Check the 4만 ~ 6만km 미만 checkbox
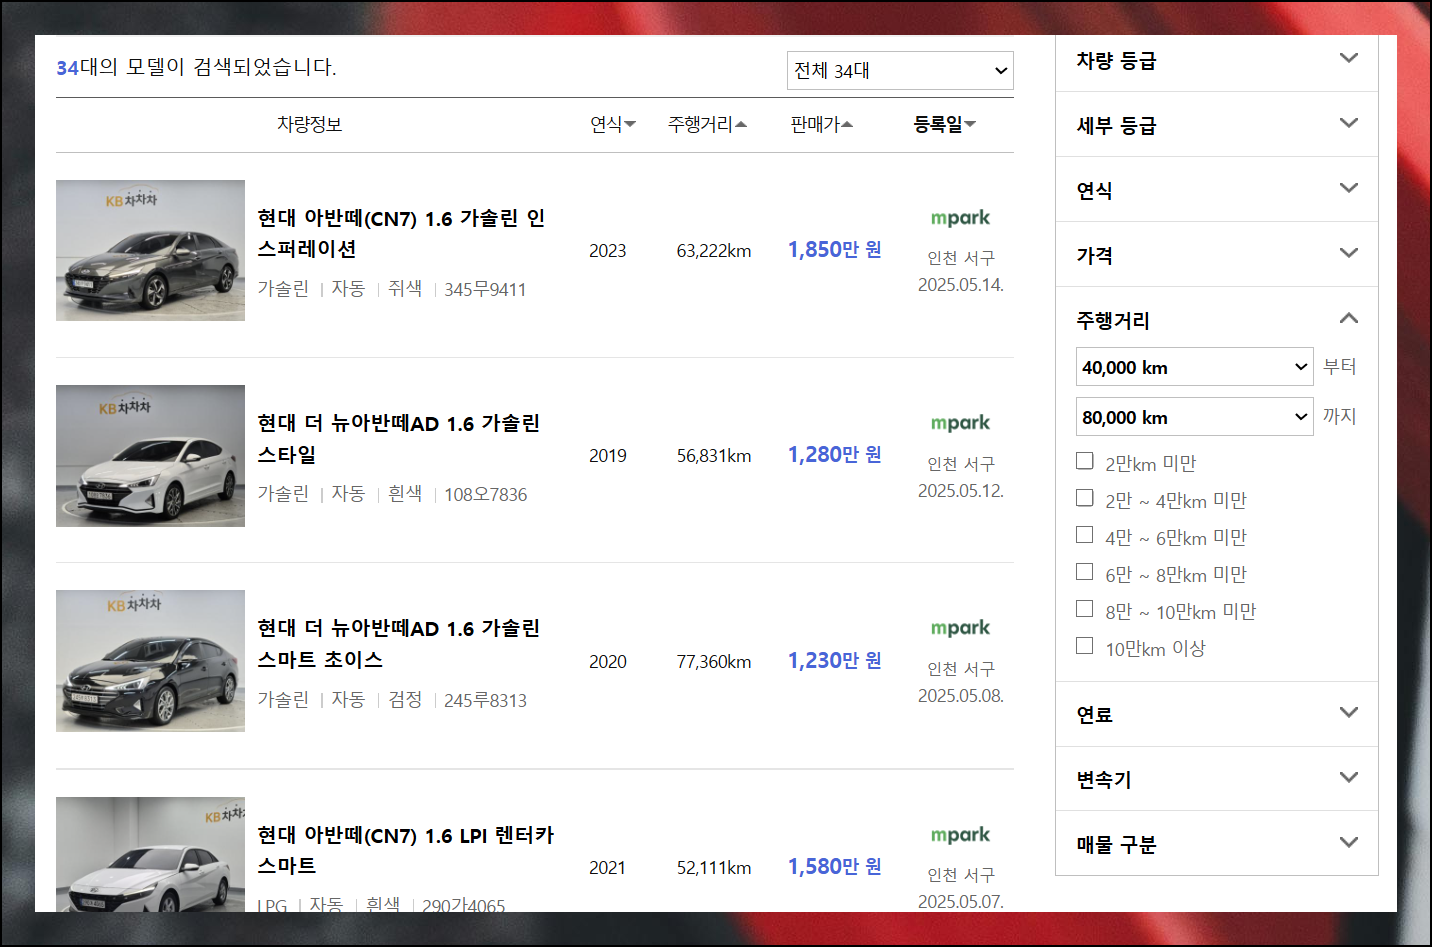 click(1084, 535)
